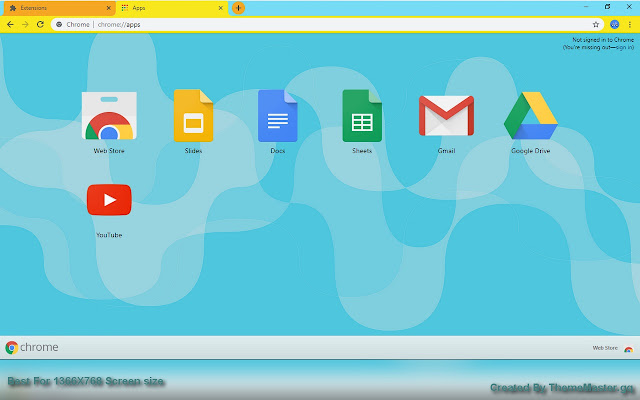Select the Apps tab
Image resolution: width=640 pixels, height=400 pixels.
pyautogui.click(x=171, y=8)
